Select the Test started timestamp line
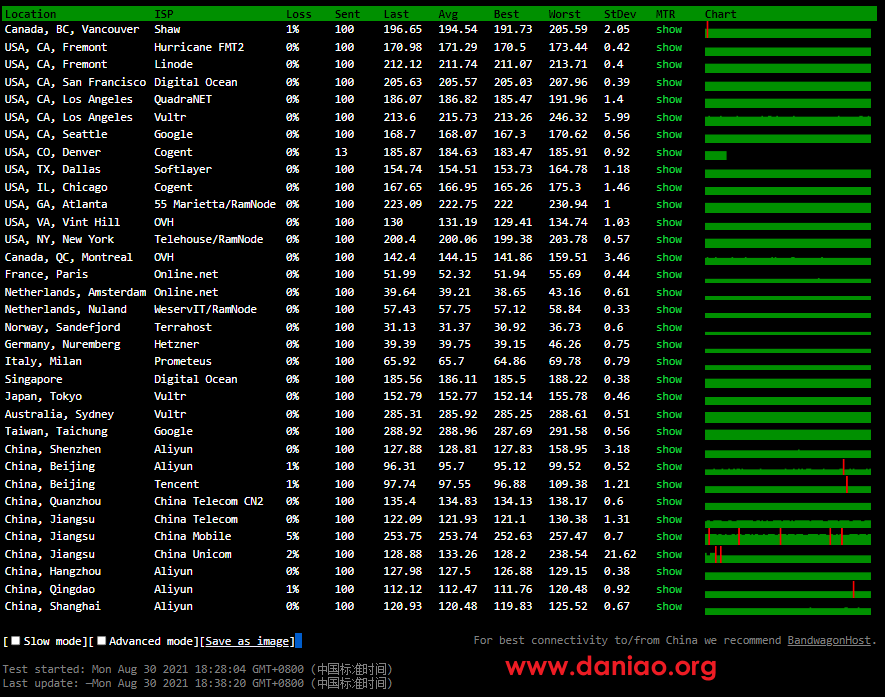This screenshot has height=697, width=885. pyautogui.click(x=197, y=669)
